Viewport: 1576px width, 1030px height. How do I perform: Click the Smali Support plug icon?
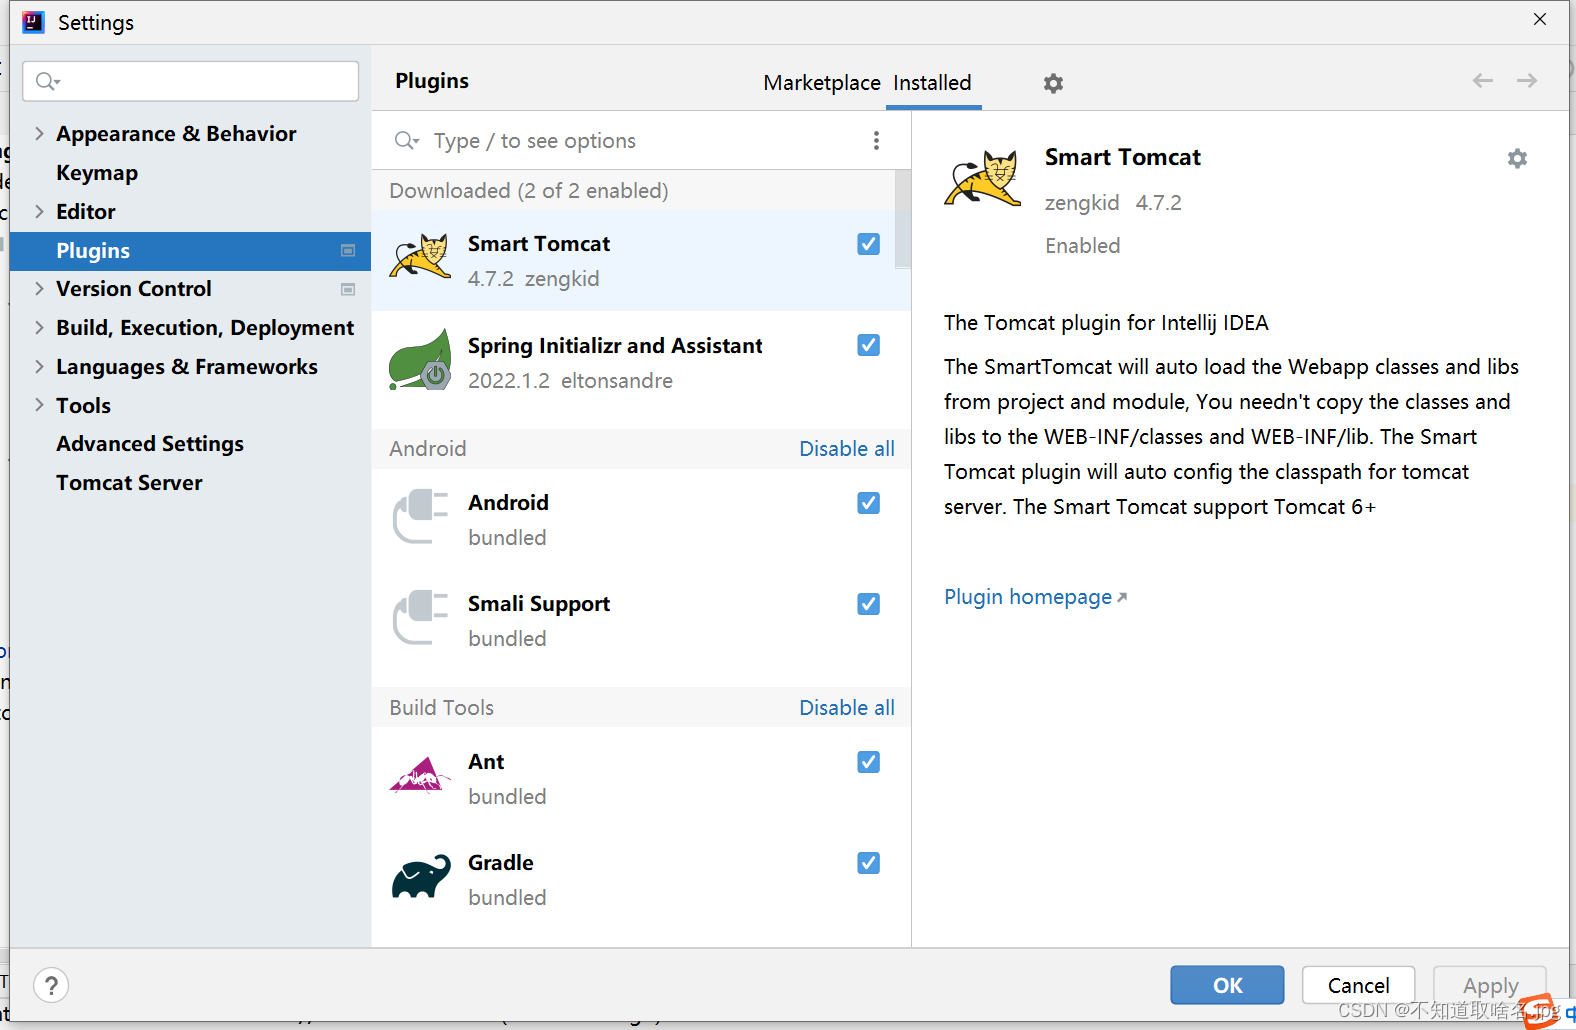pos(420,617)
